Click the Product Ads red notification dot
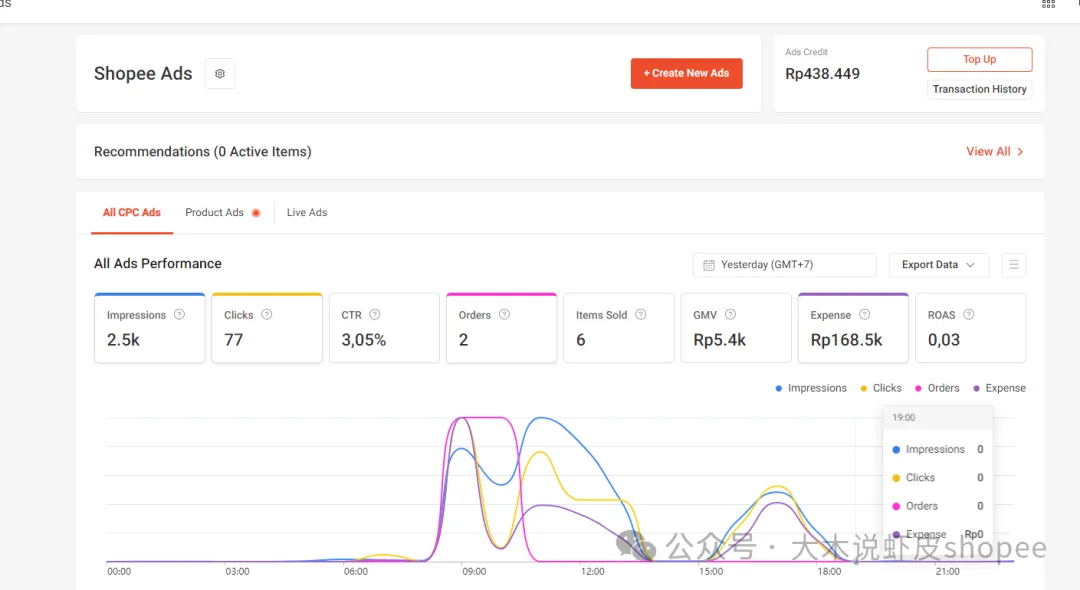Viewport: 1080px width, 590px height. (256, 213)
